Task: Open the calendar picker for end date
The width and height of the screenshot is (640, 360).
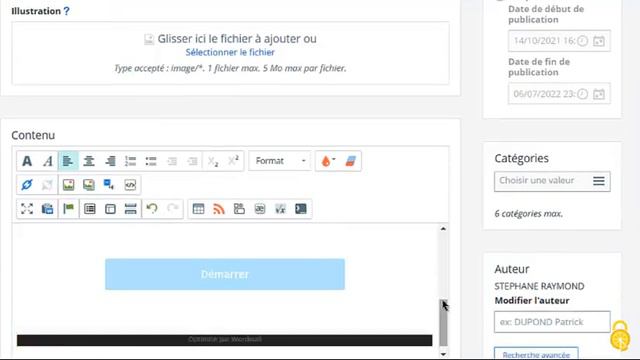Action: coord(599,94)
